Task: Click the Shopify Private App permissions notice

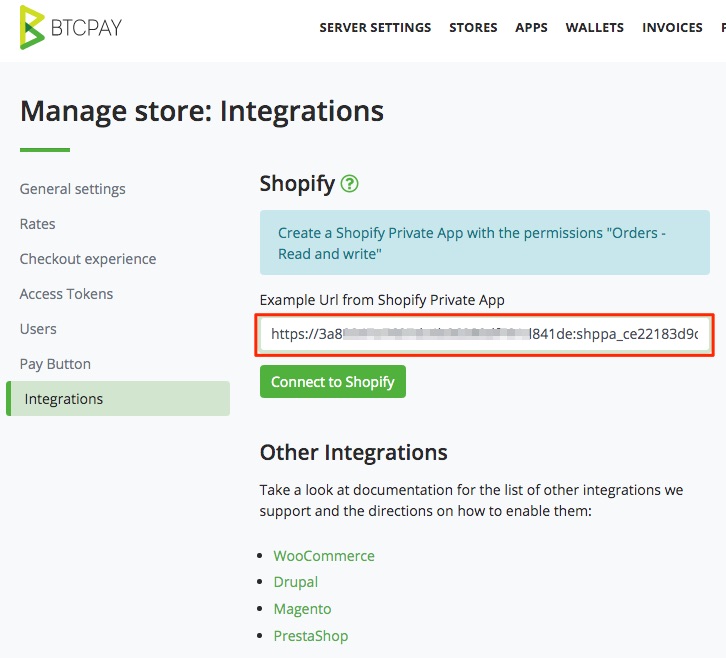Action: coord(484,243)
